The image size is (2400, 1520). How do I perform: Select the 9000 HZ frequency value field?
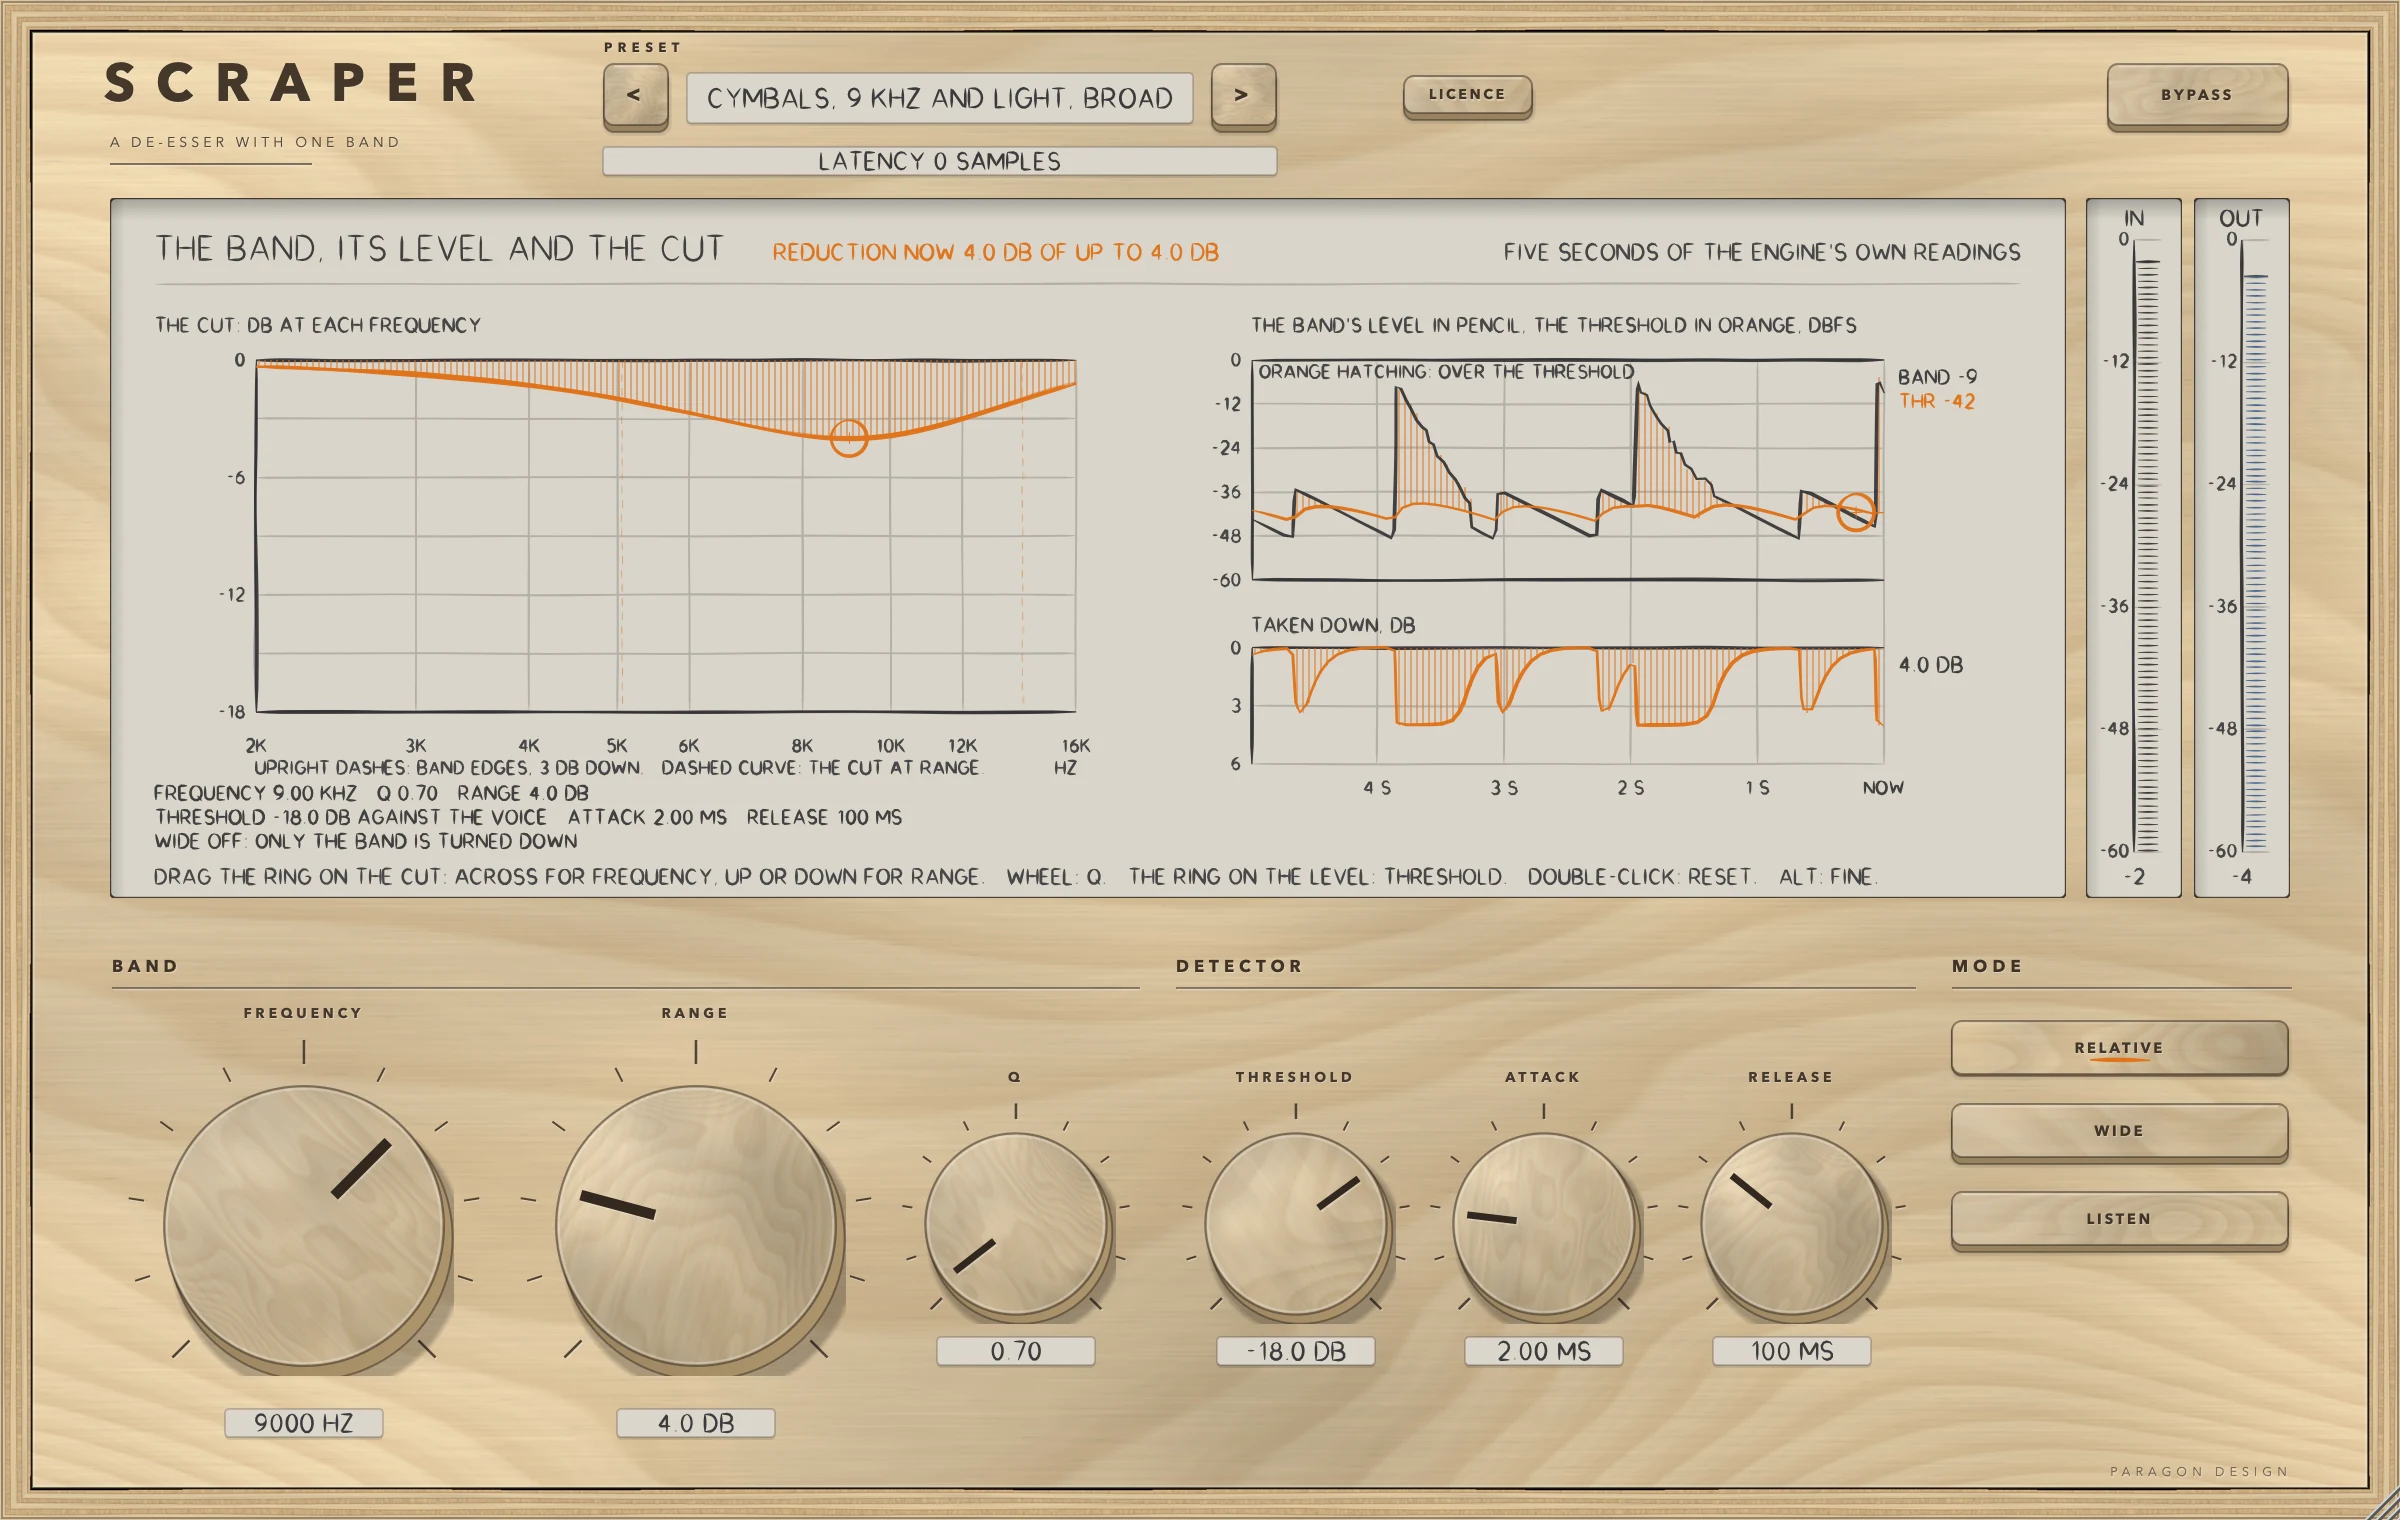click(x=304, y=1423)
